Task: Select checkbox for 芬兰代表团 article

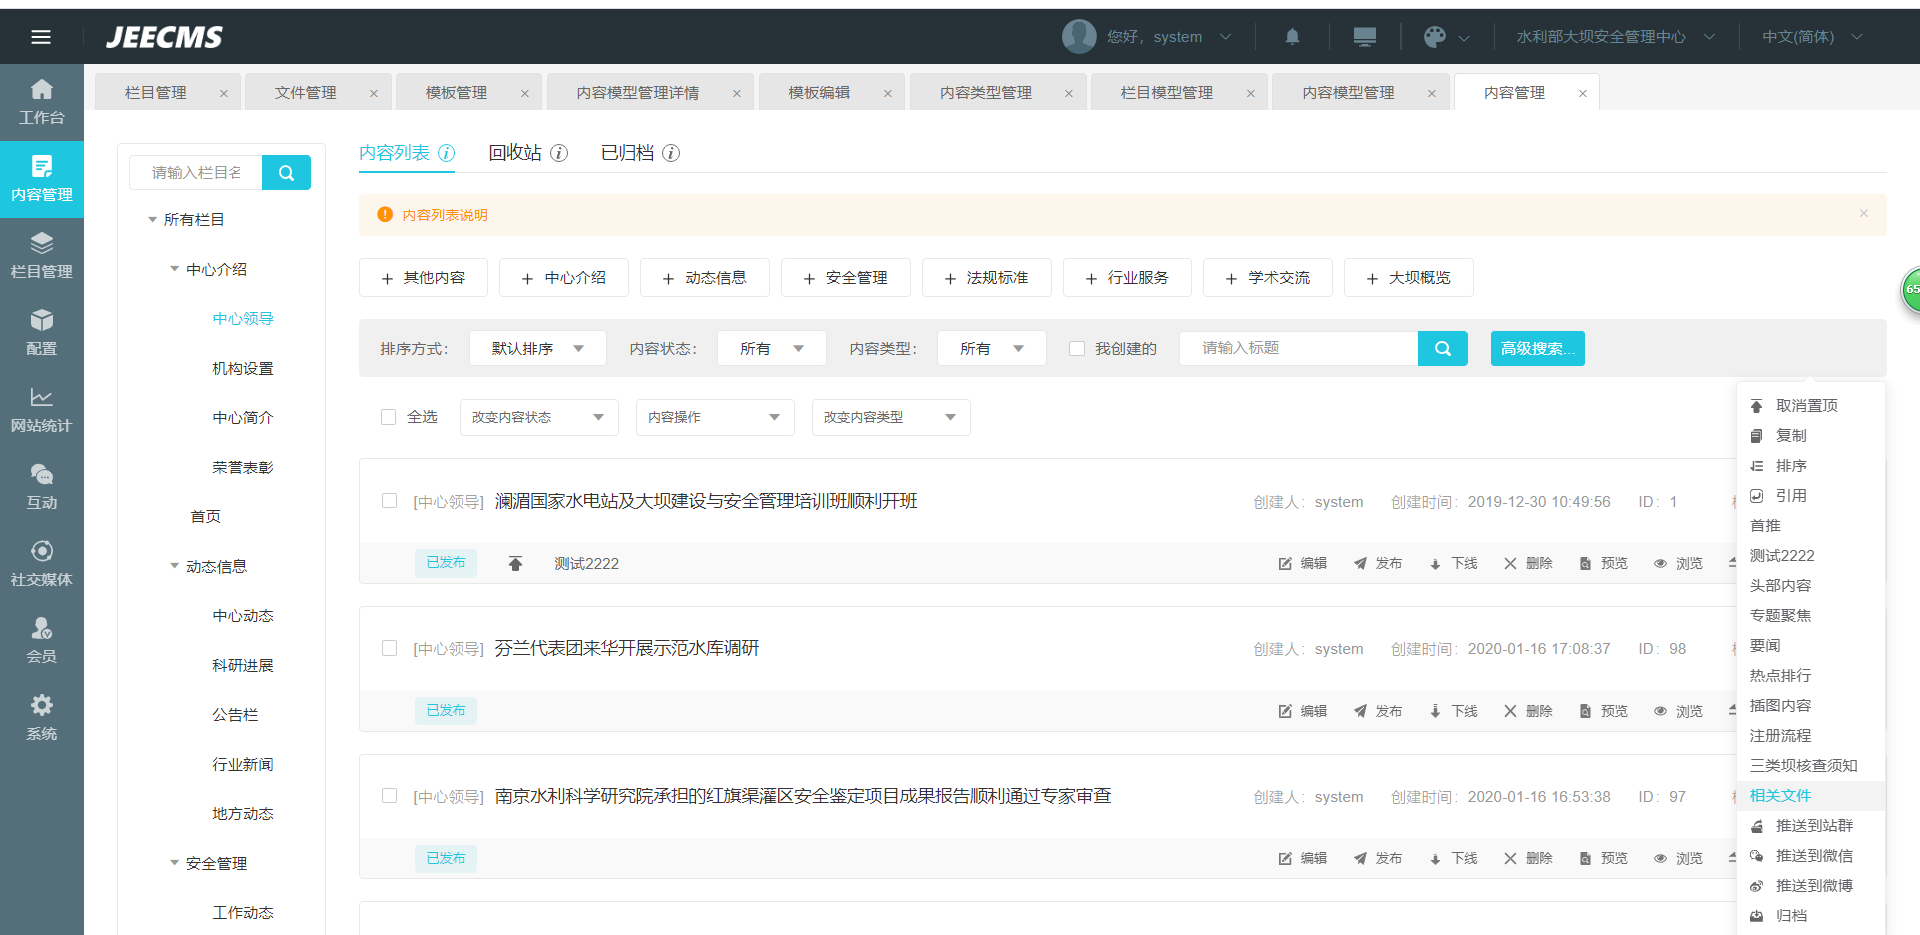Action: click(x=390, y=648)
